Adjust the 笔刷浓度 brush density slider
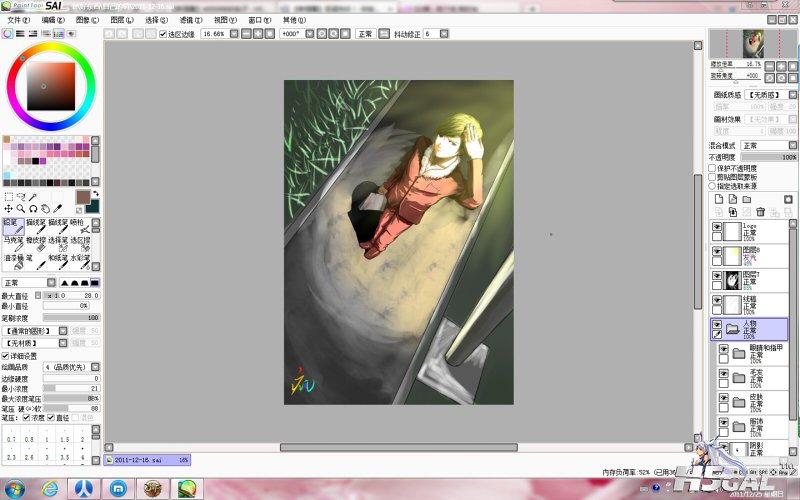This screenshot has height=500, width=800. coord(71,317)
